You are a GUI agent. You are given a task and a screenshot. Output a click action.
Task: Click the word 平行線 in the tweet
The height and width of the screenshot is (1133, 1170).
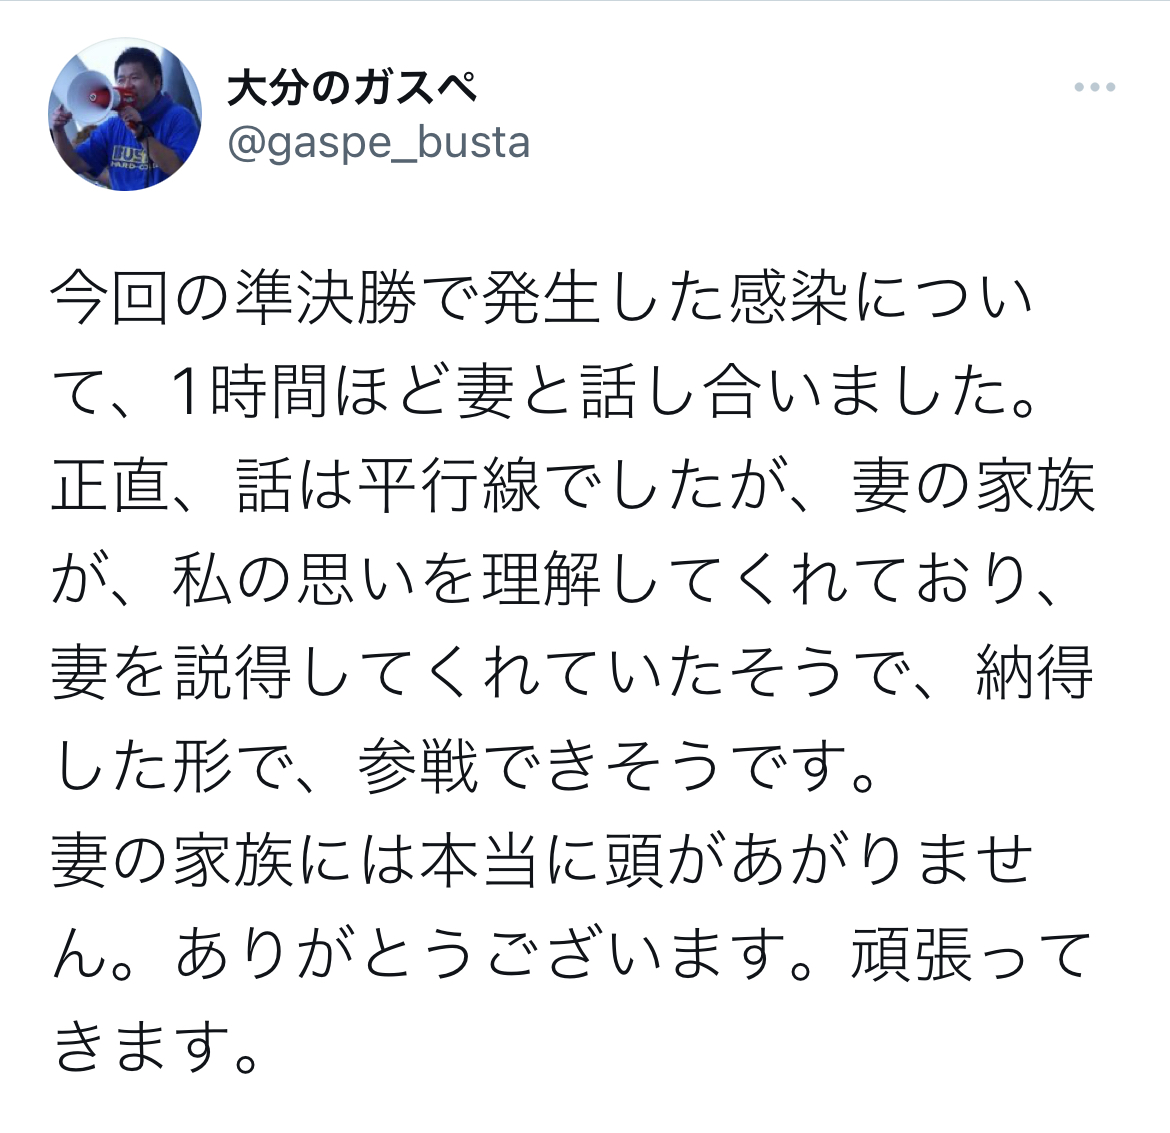point(449,485)
